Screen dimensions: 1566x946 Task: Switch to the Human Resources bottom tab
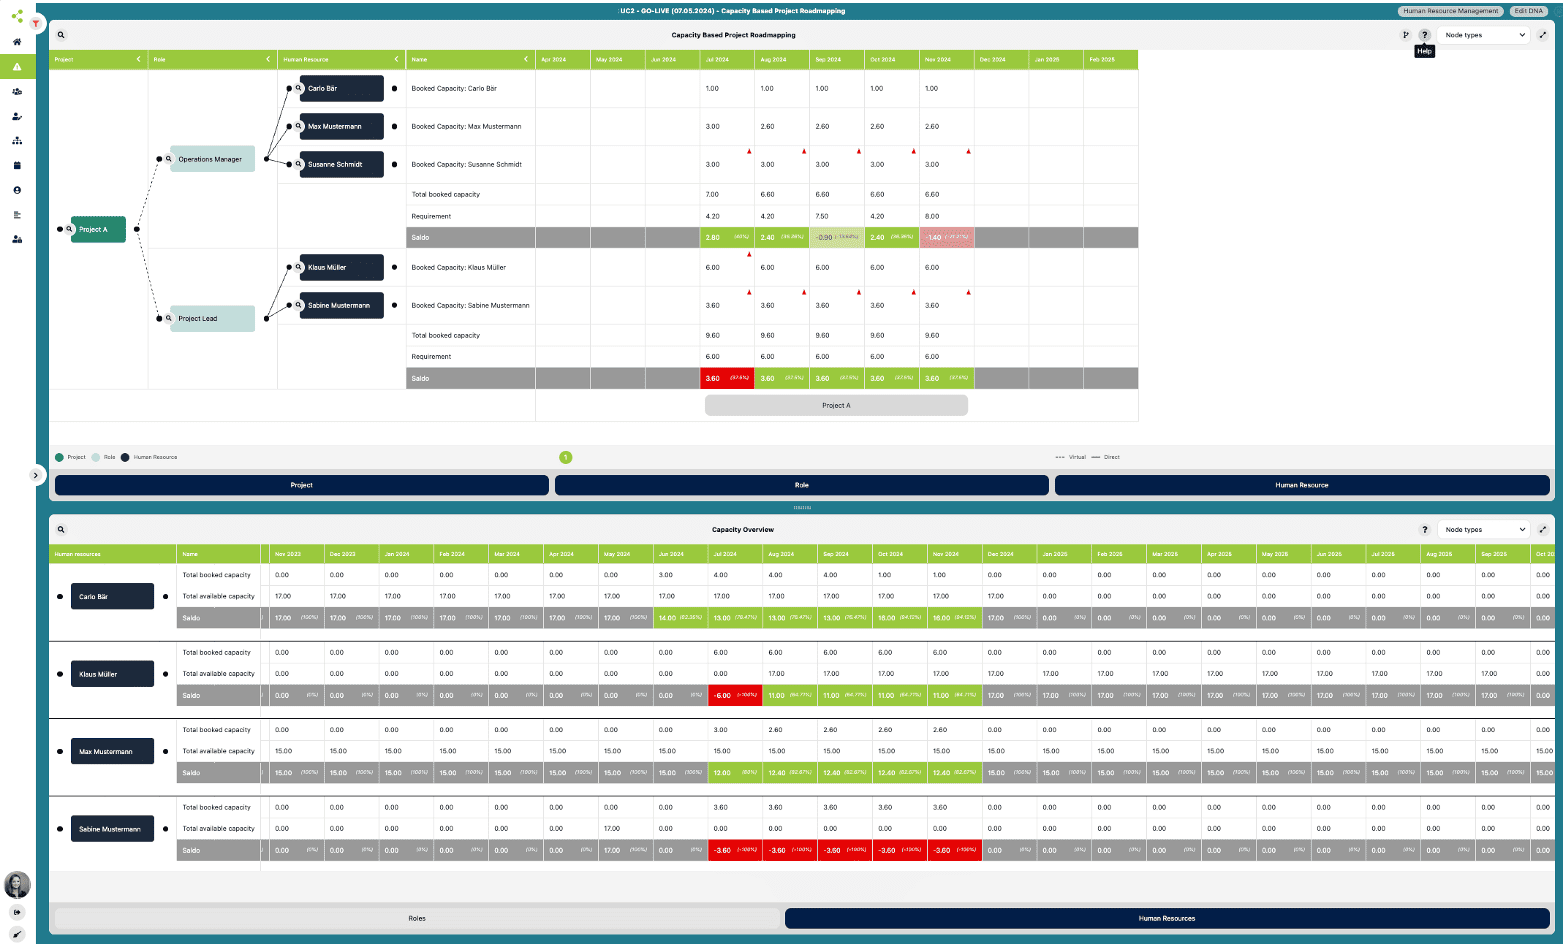tap(1167, 918)
